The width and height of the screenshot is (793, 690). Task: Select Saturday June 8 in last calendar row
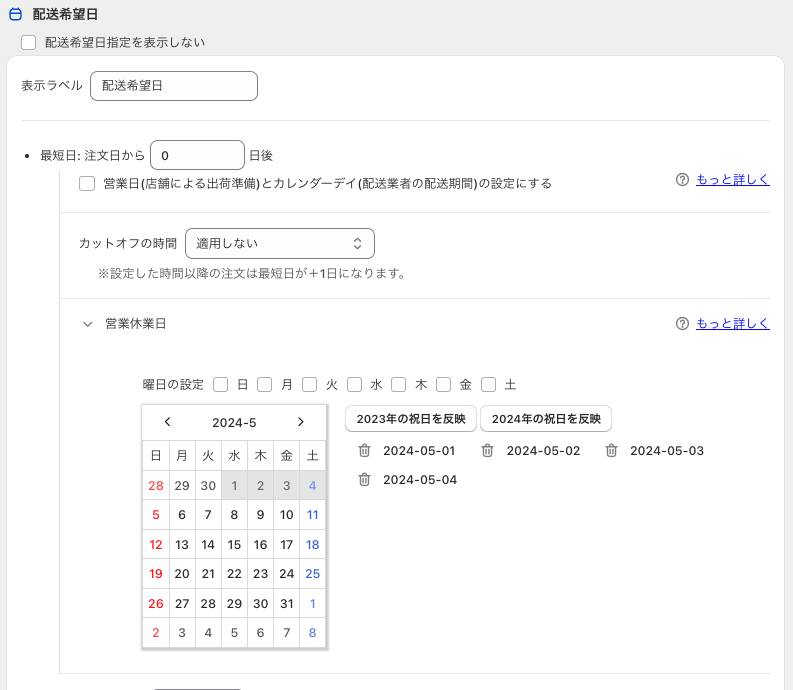(x=313, y=632)
